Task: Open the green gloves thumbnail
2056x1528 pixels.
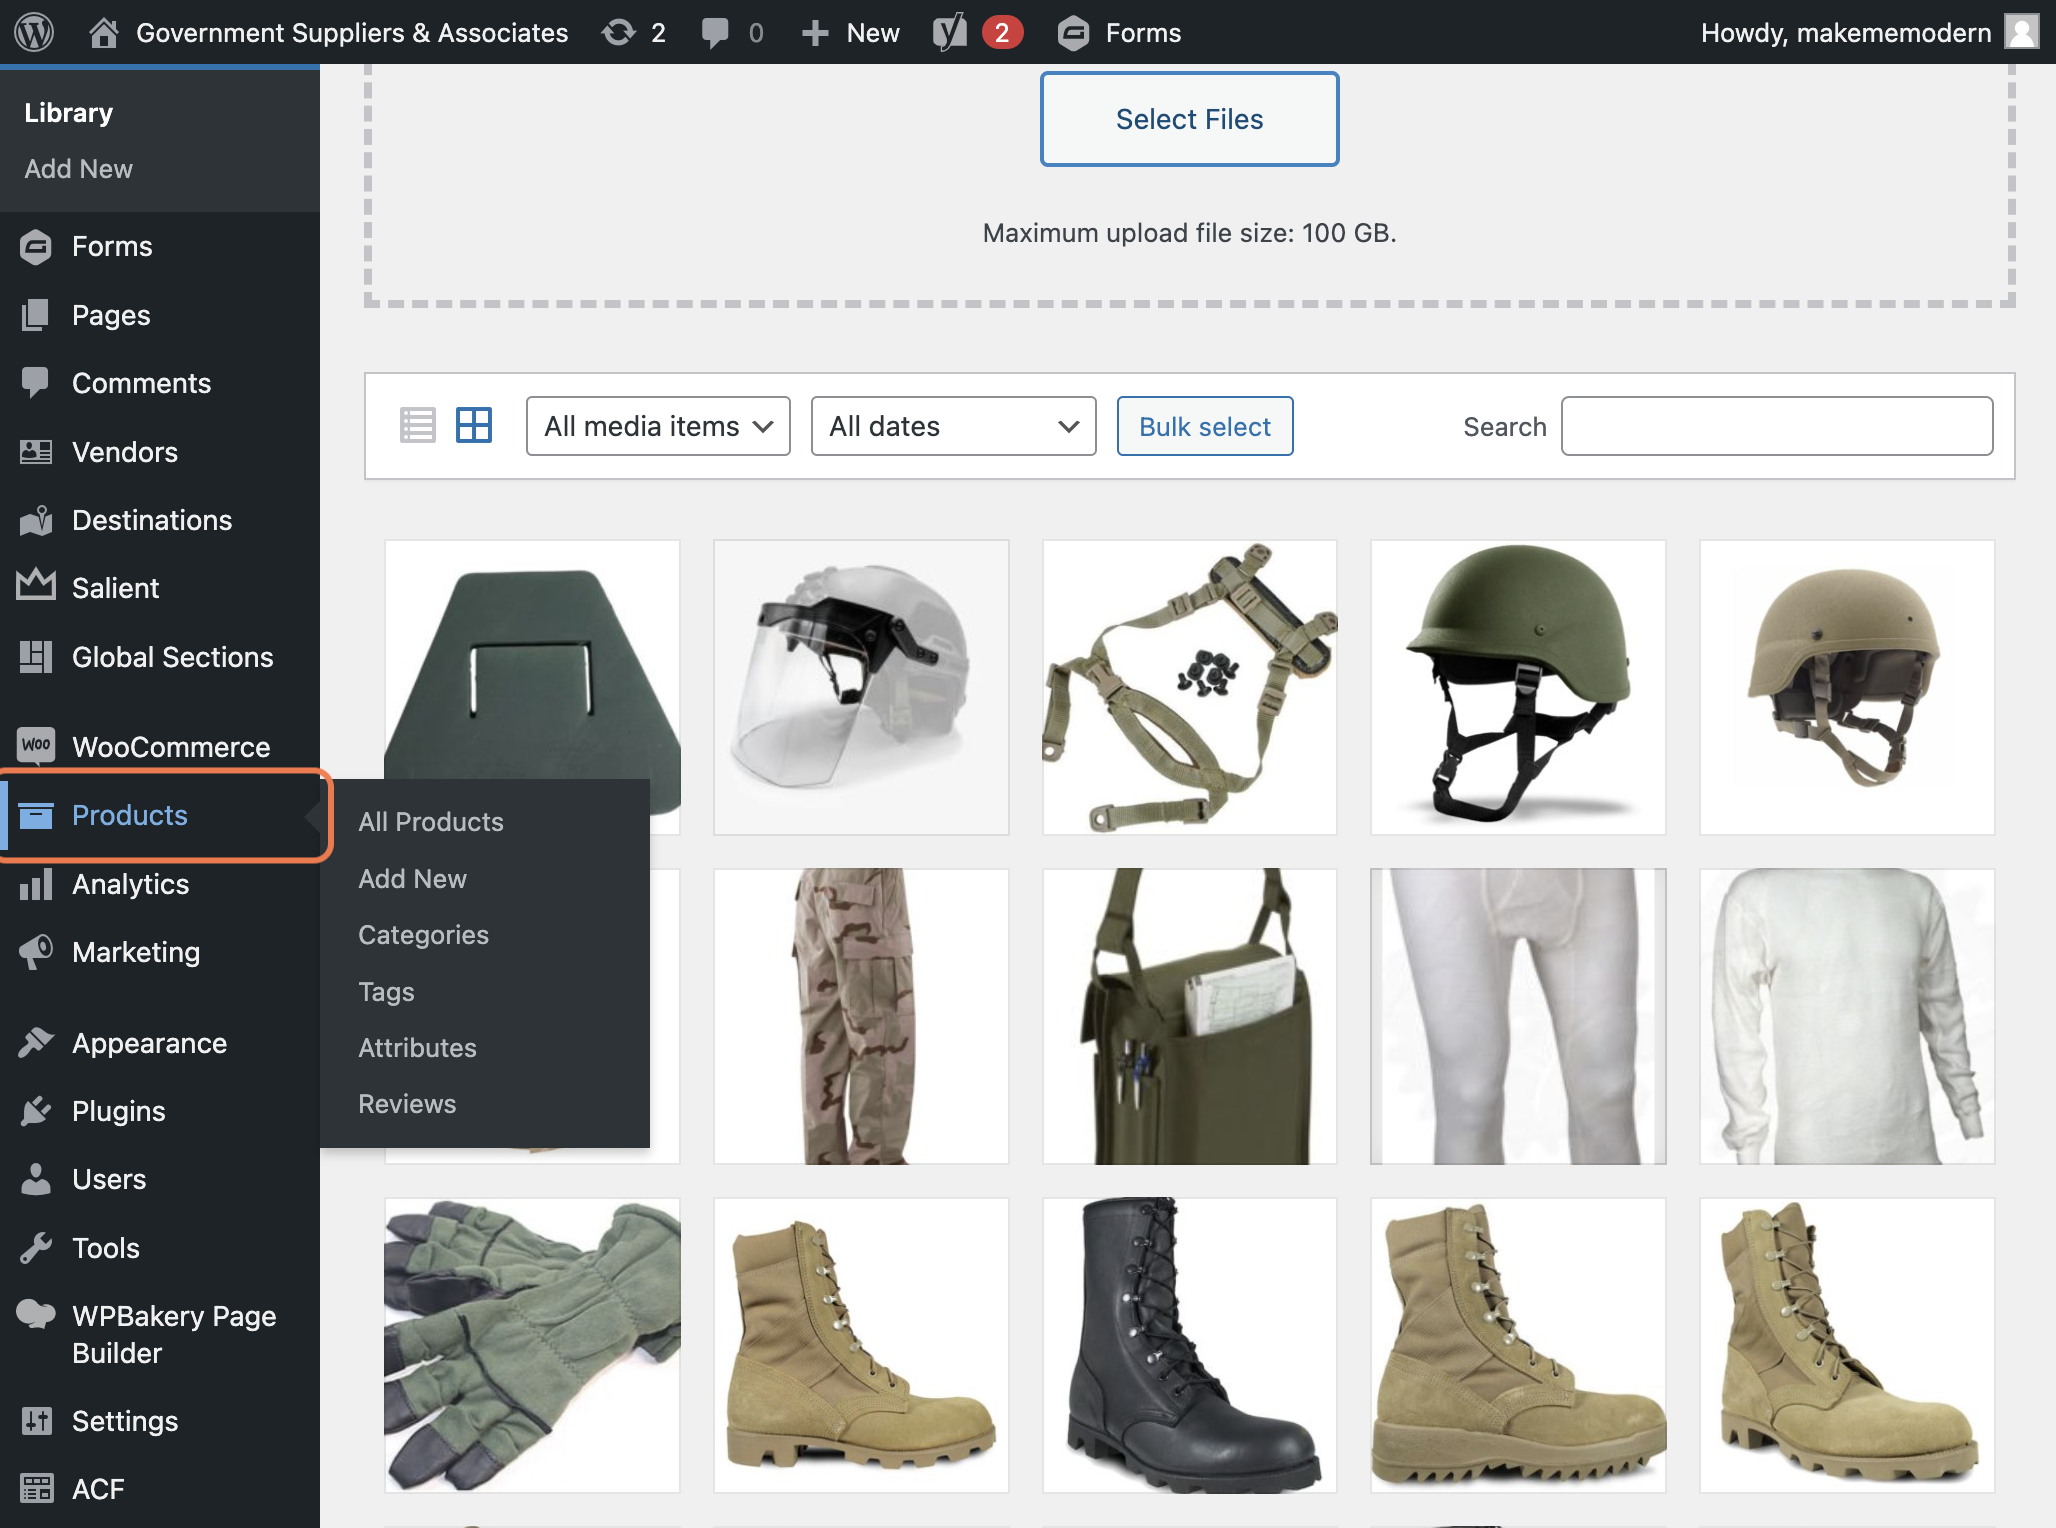Action: pos(532,1345)
